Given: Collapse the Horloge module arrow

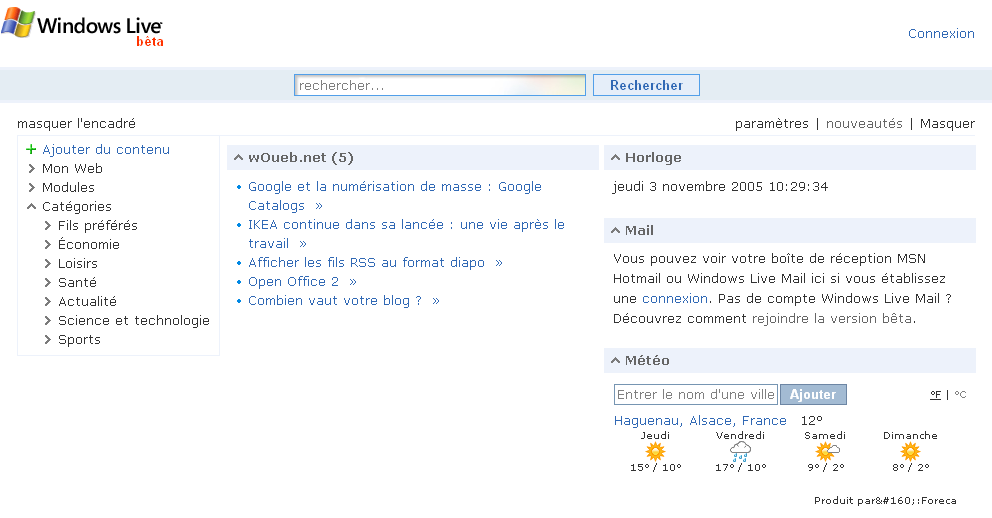Looking at the screenshot, I should [615, 157].
